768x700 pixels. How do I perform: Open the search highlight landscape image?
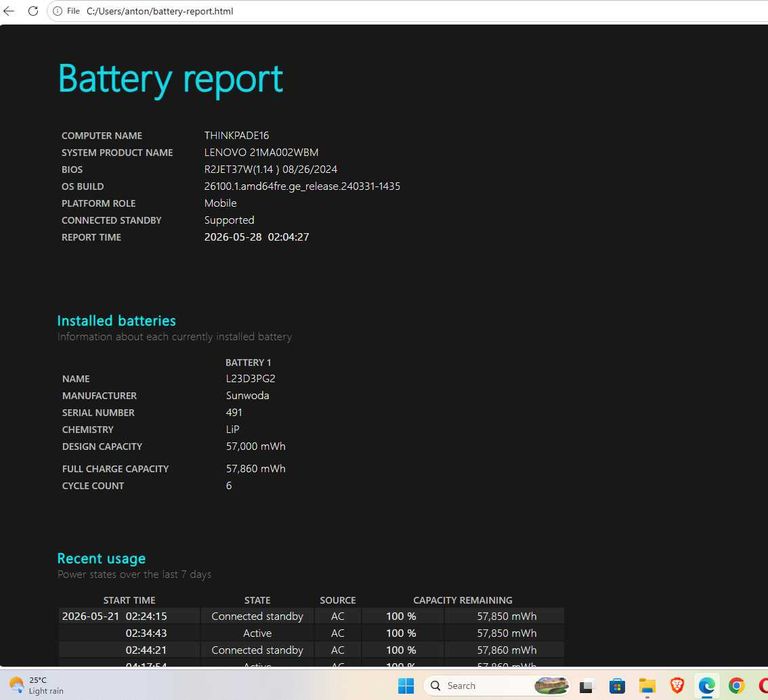pyautogui.click(x=551, y=685)
